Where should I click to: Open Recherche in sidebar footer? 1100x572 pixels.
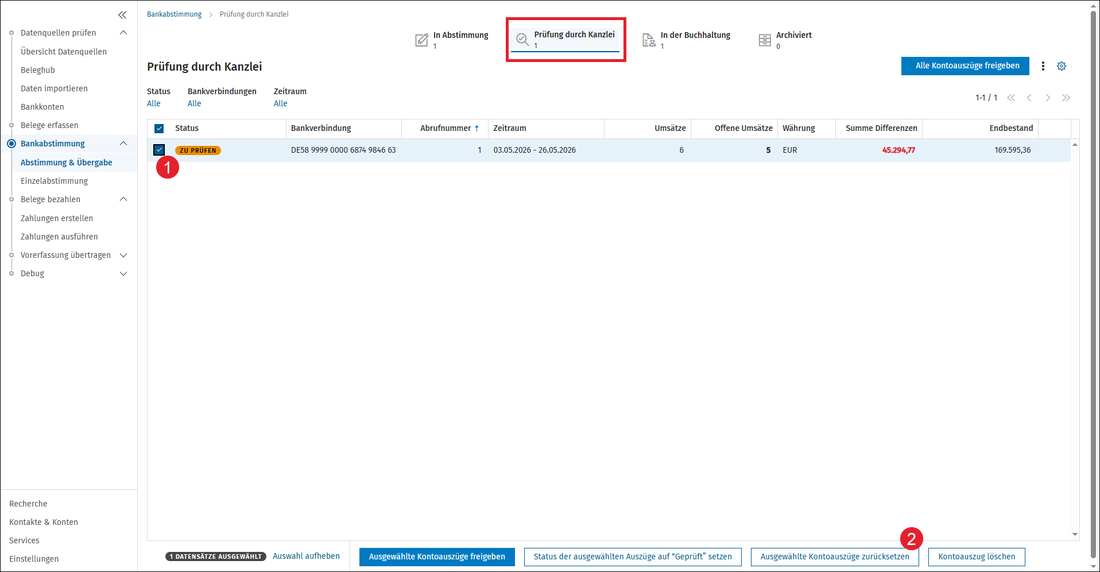[28, 504]
